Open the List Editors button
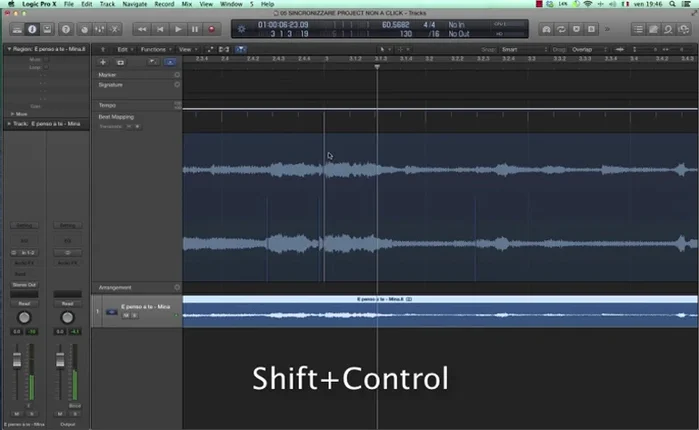 click(638, 29)
